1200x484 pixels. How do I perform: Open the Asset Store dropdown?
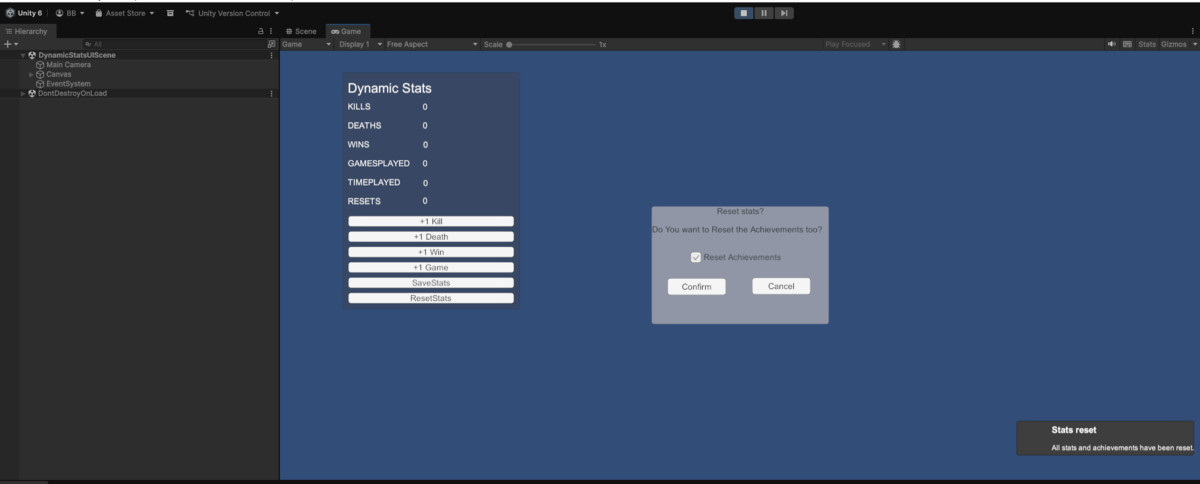tap(125, 13)
